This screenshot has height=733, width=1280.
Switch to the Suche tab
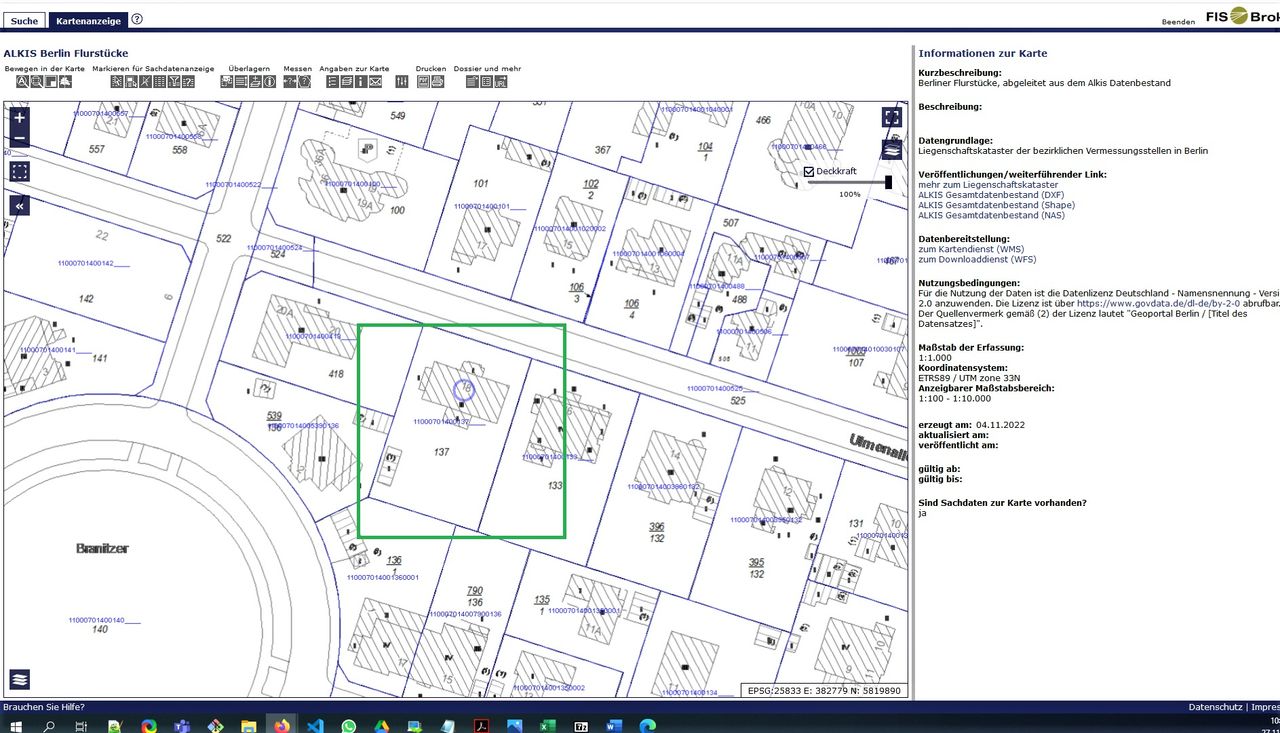24,20
